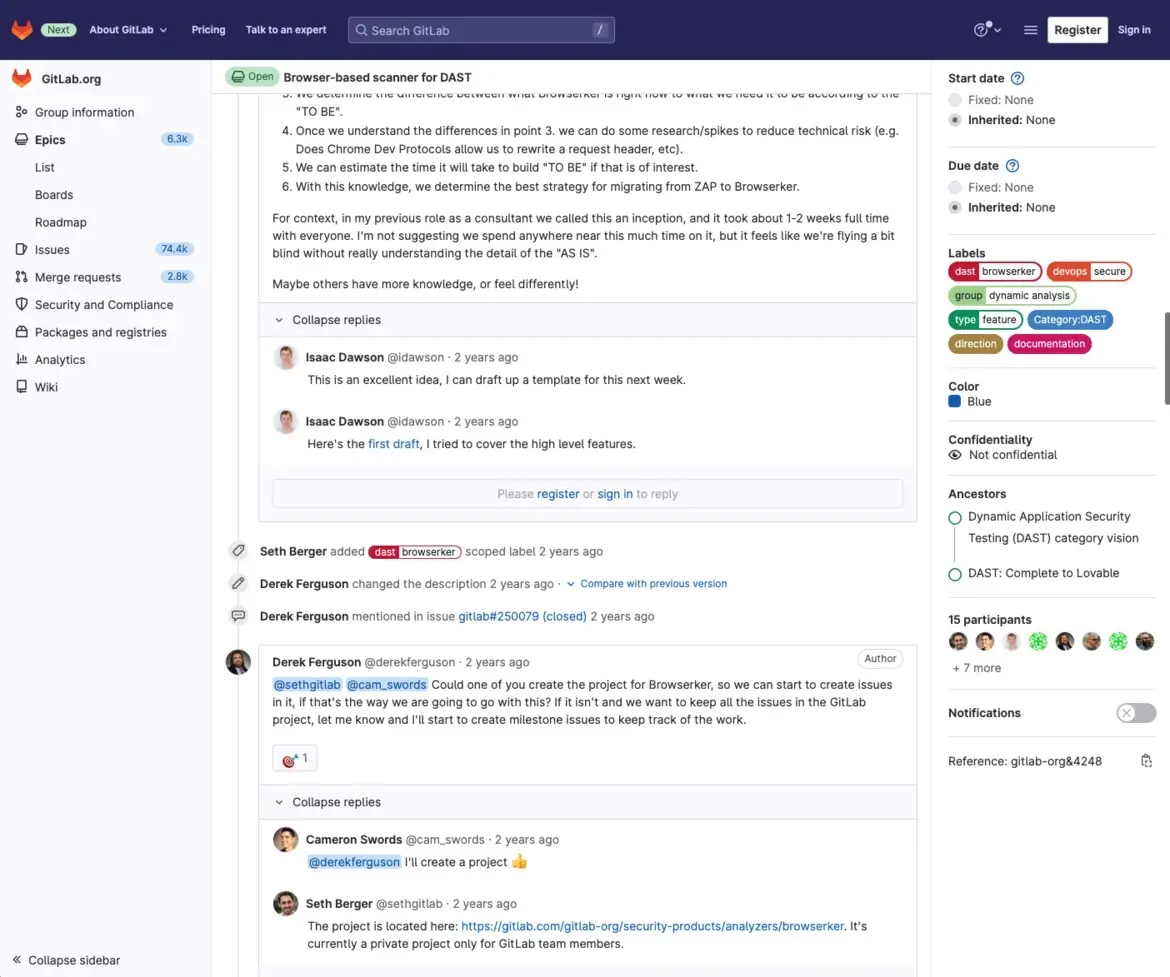Click the red documentation label

coord(1049,344)
